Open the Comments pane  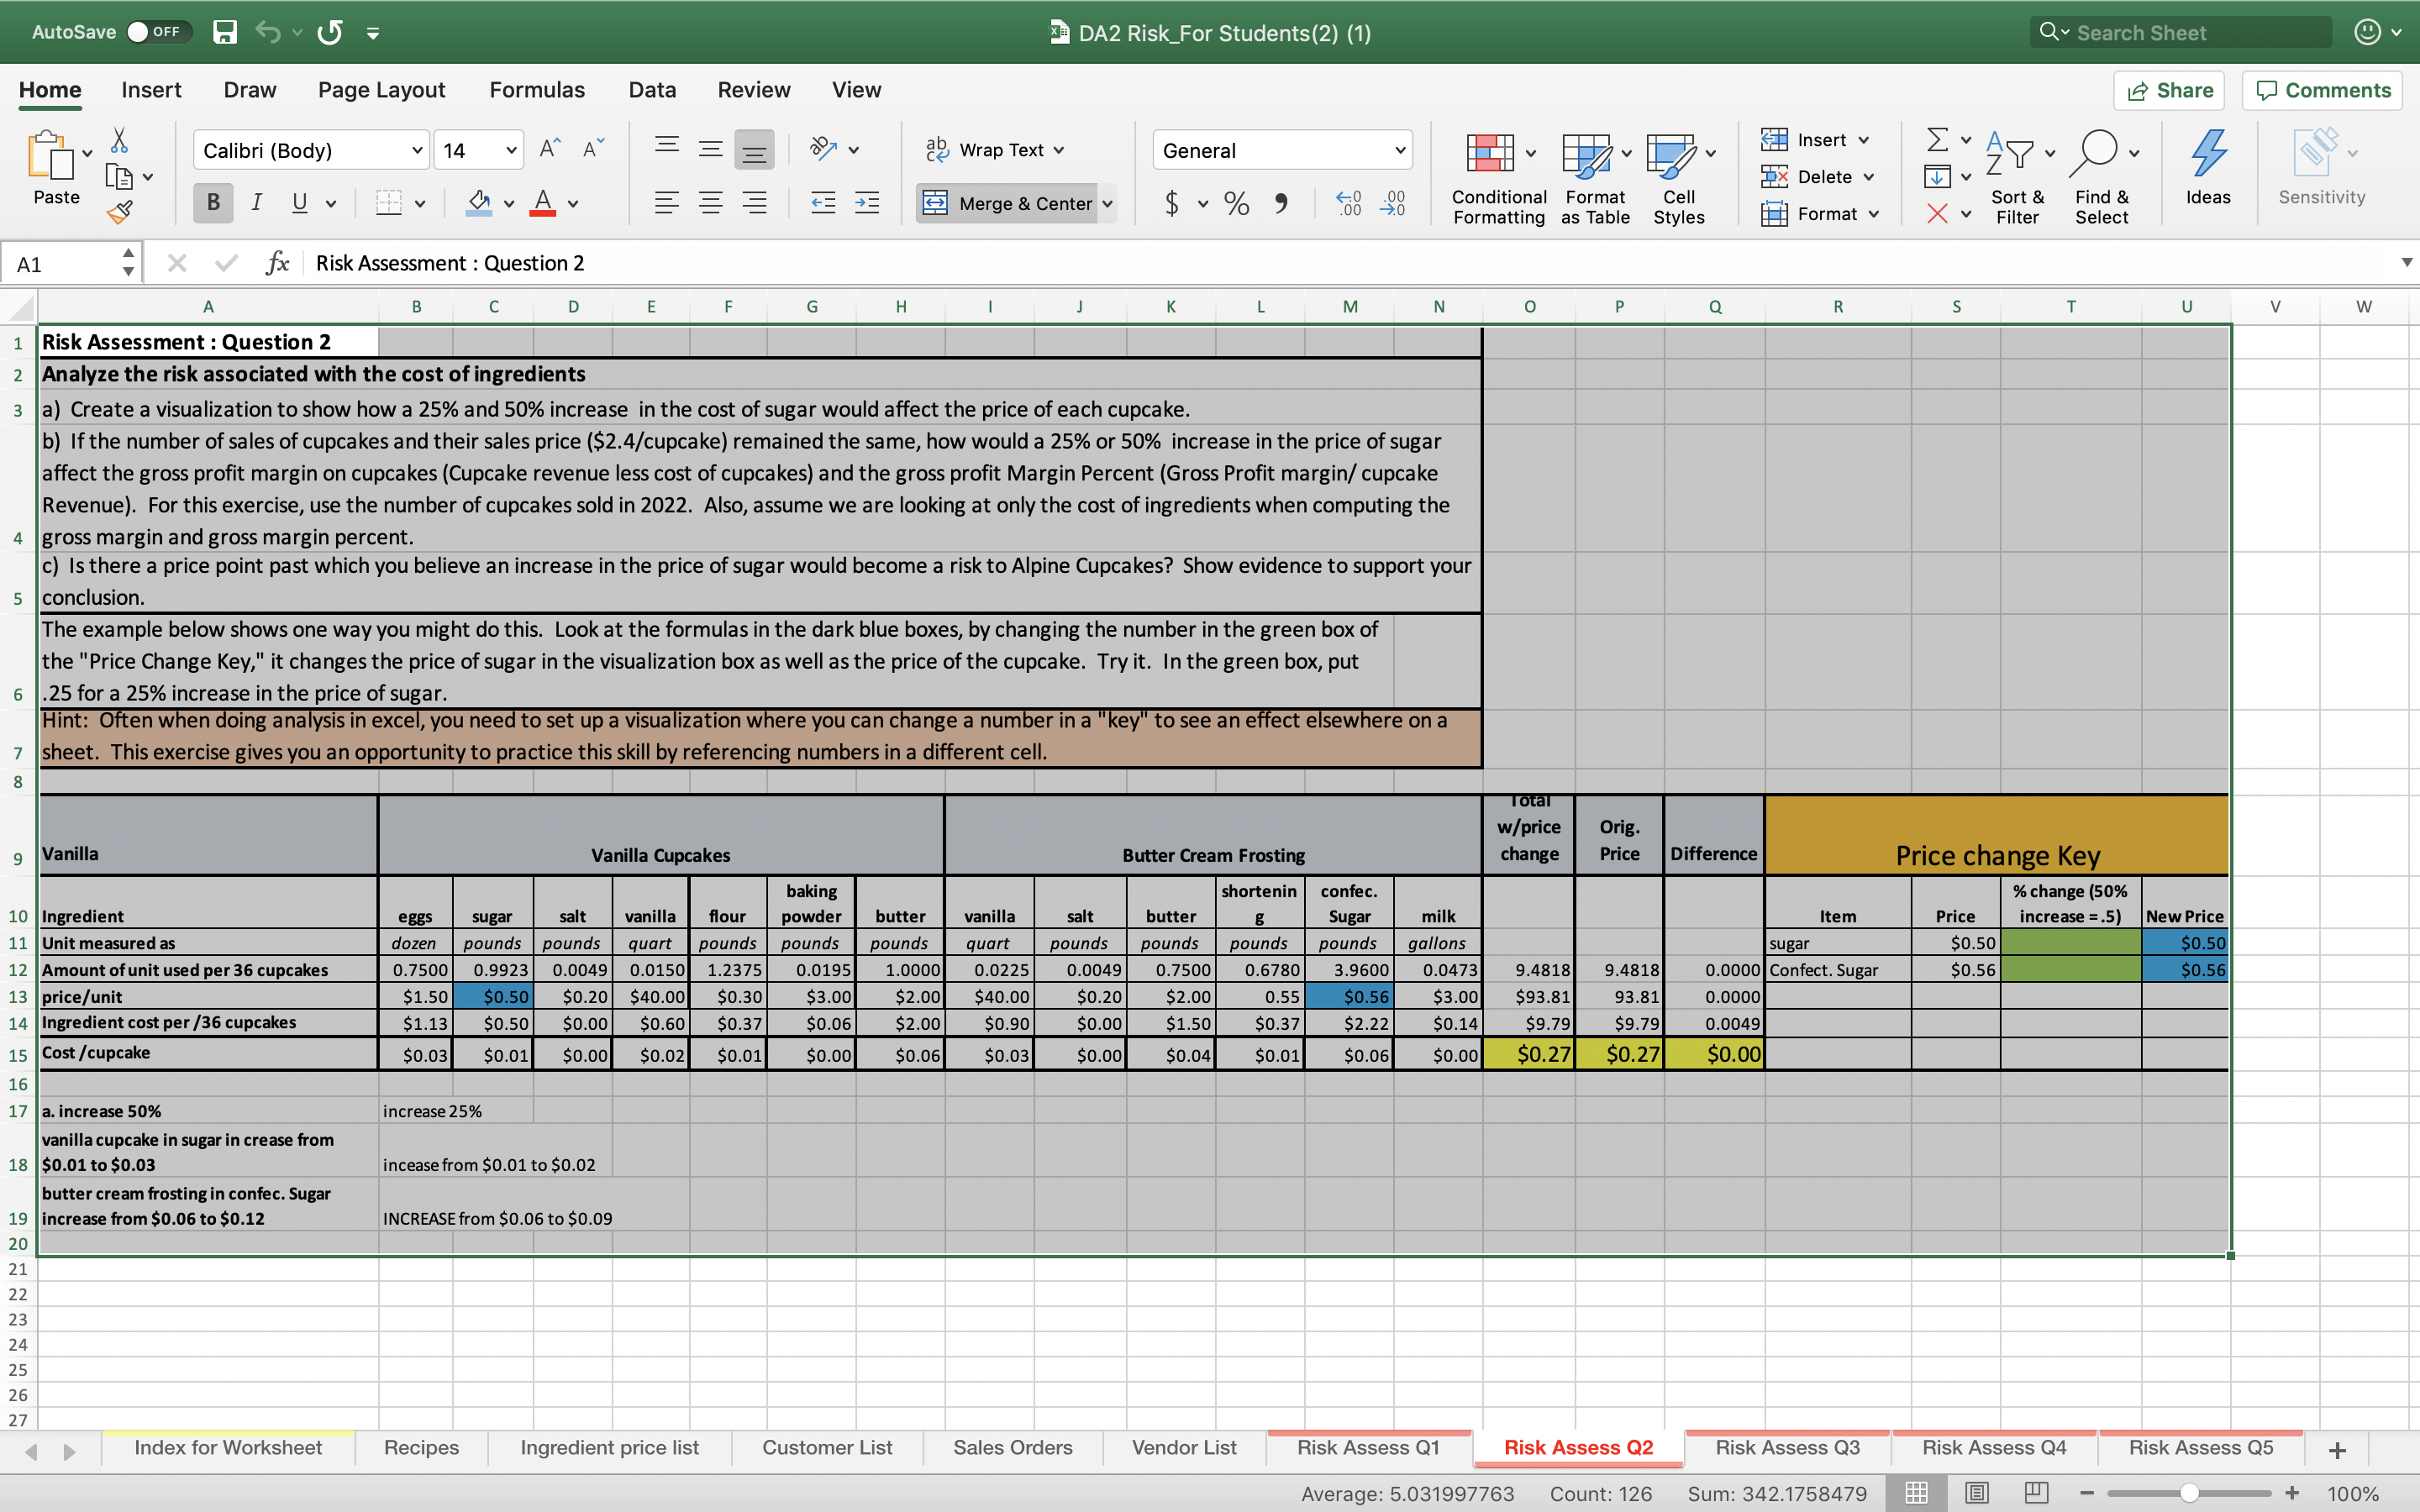click(x=2321, y=90)
